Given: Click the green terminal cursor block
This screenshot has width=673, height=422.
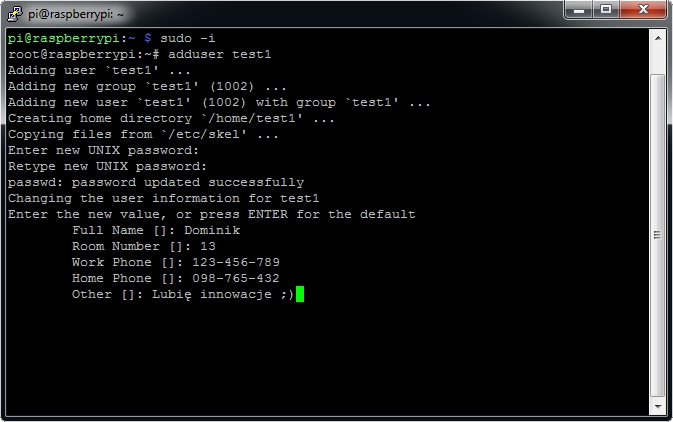Looking at the screenshot, I should point(299,295).
